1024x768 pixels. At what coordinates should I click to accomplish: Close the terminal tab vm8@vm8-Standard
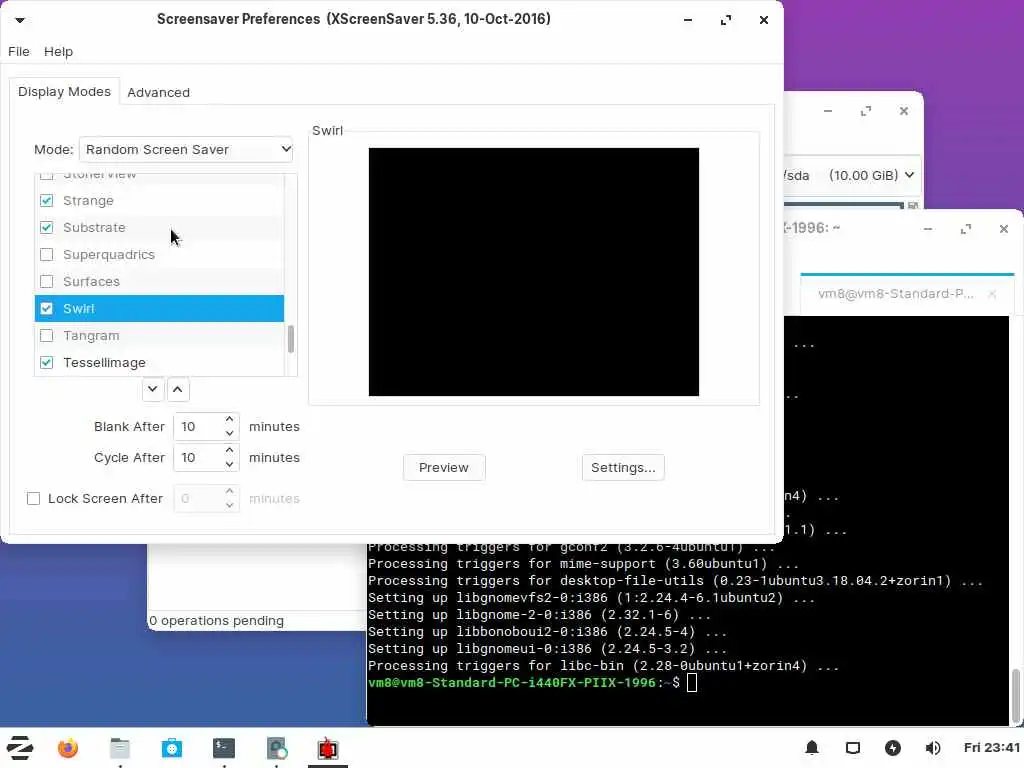point(992,294)
